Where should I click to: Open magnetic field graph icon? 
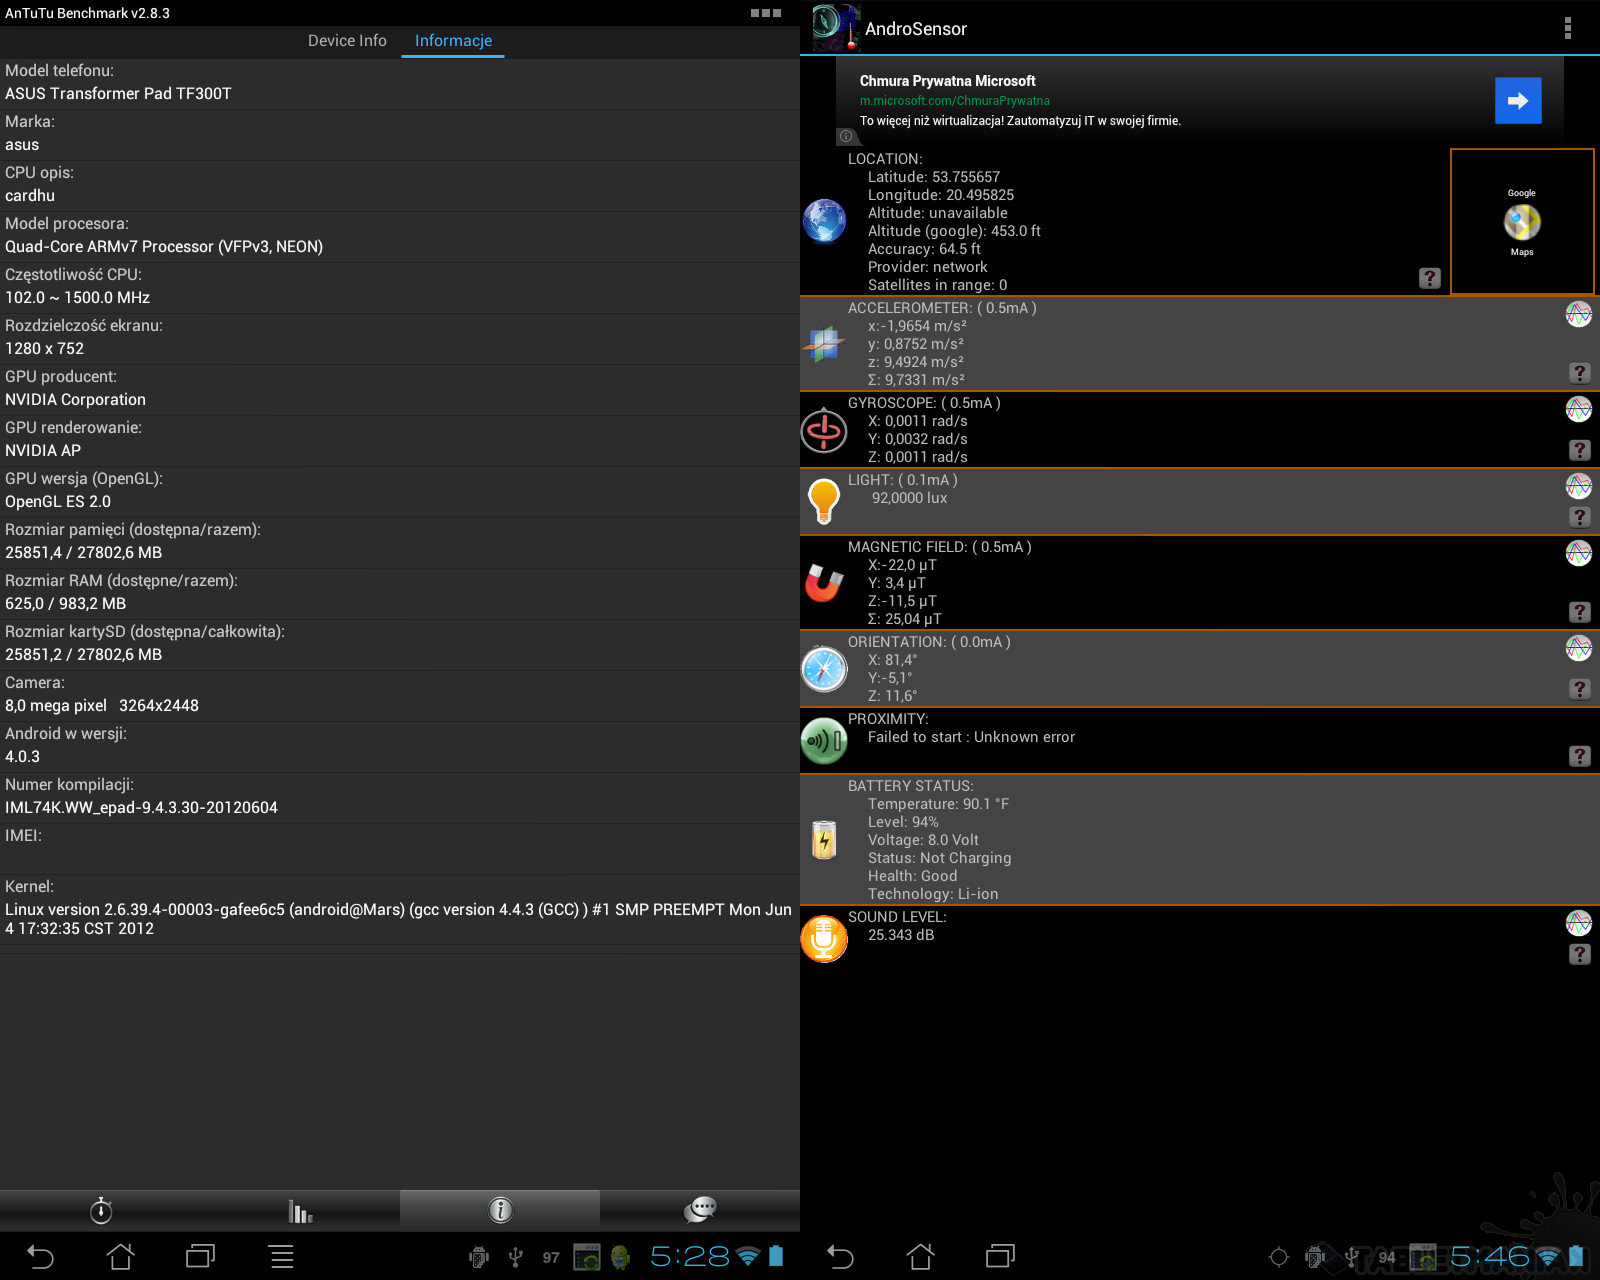(1578, 553)
